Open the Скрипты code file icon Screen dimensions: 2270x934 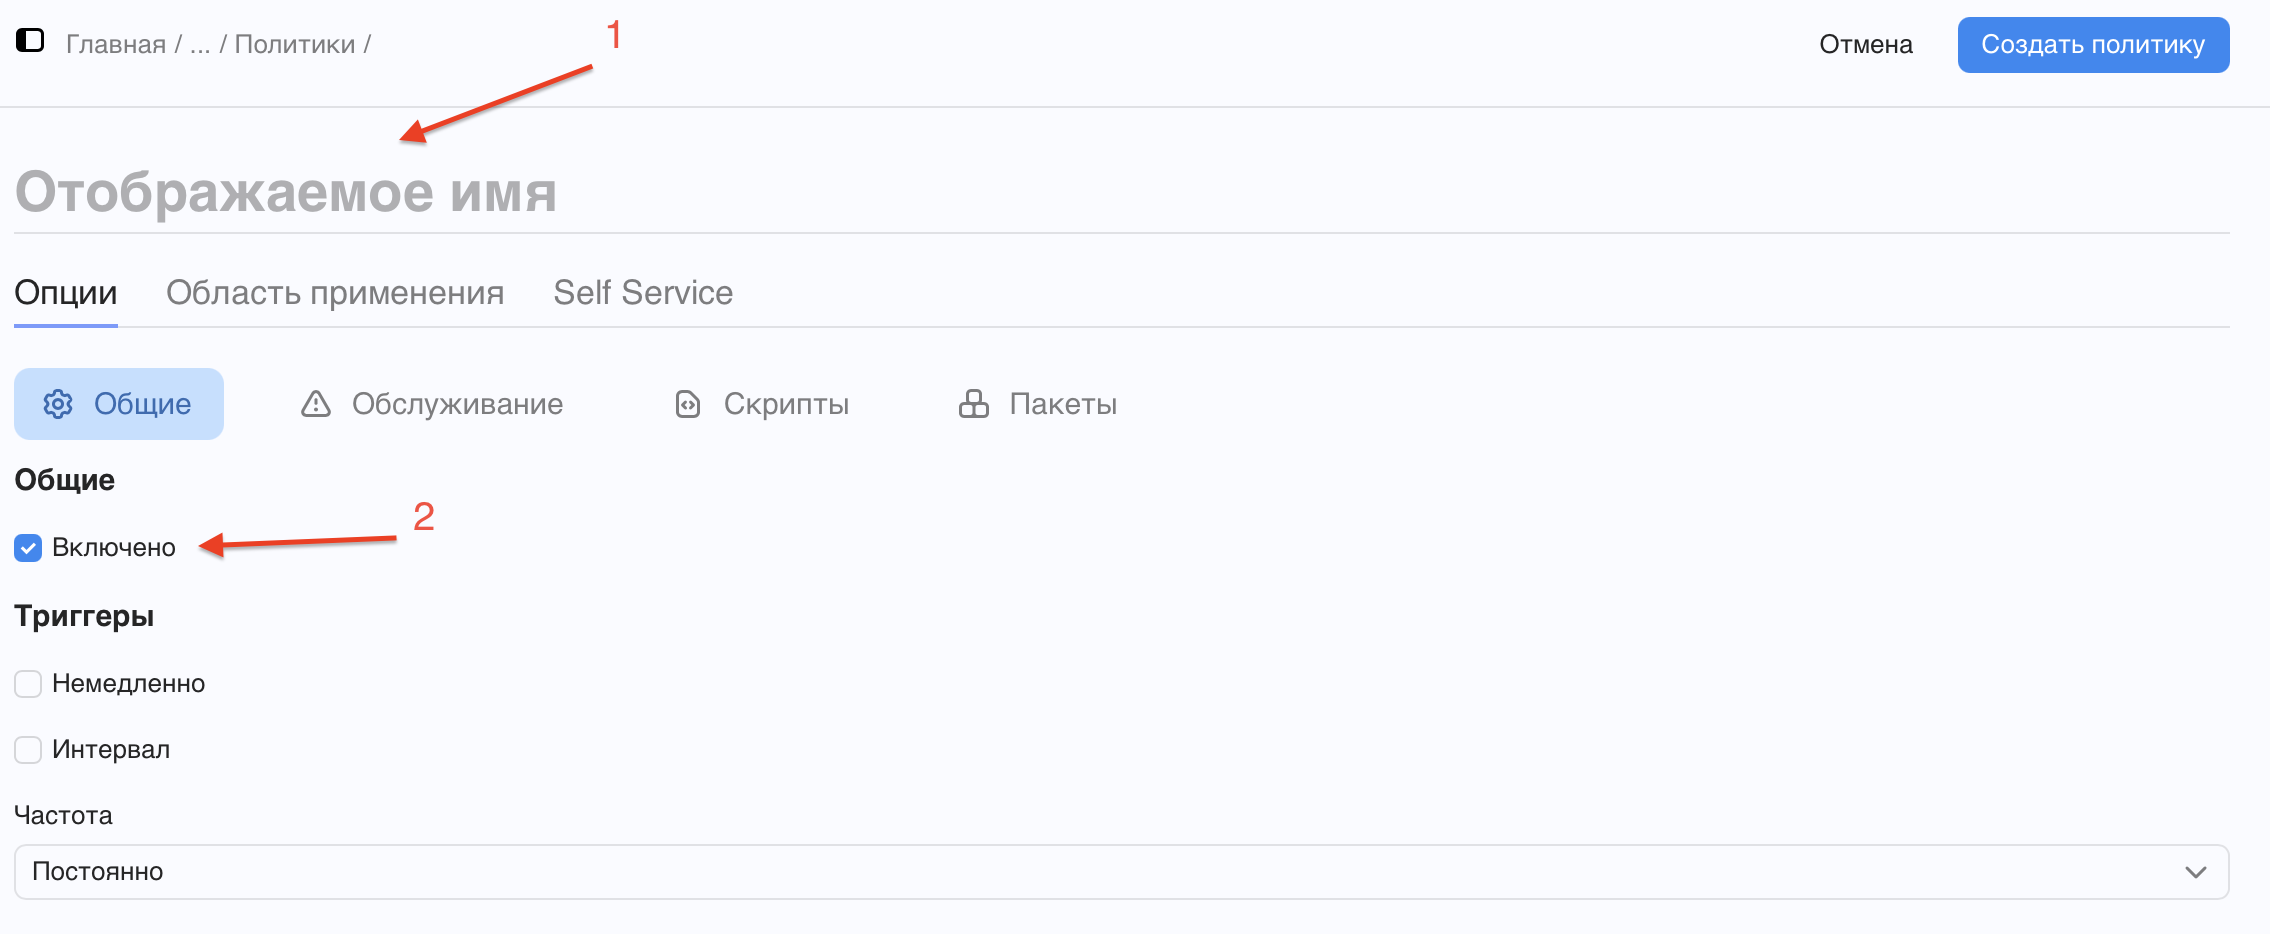pos(688,404)
